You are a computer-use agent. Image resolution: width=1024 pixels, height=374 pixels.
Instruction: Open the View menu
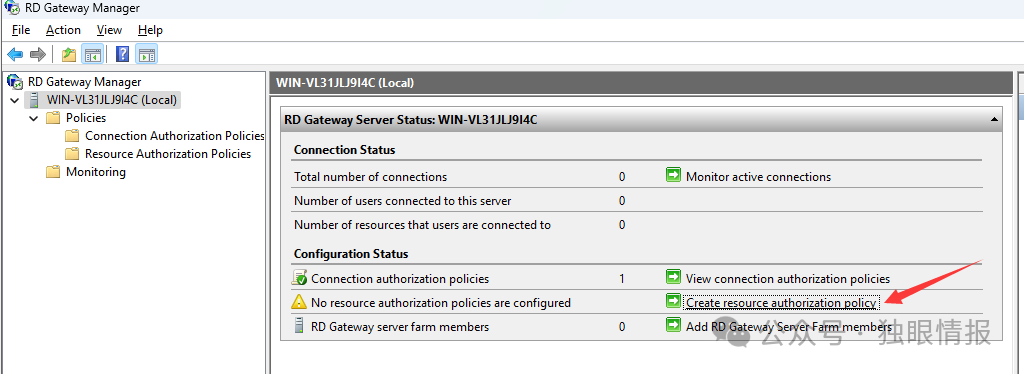[109, 30]
